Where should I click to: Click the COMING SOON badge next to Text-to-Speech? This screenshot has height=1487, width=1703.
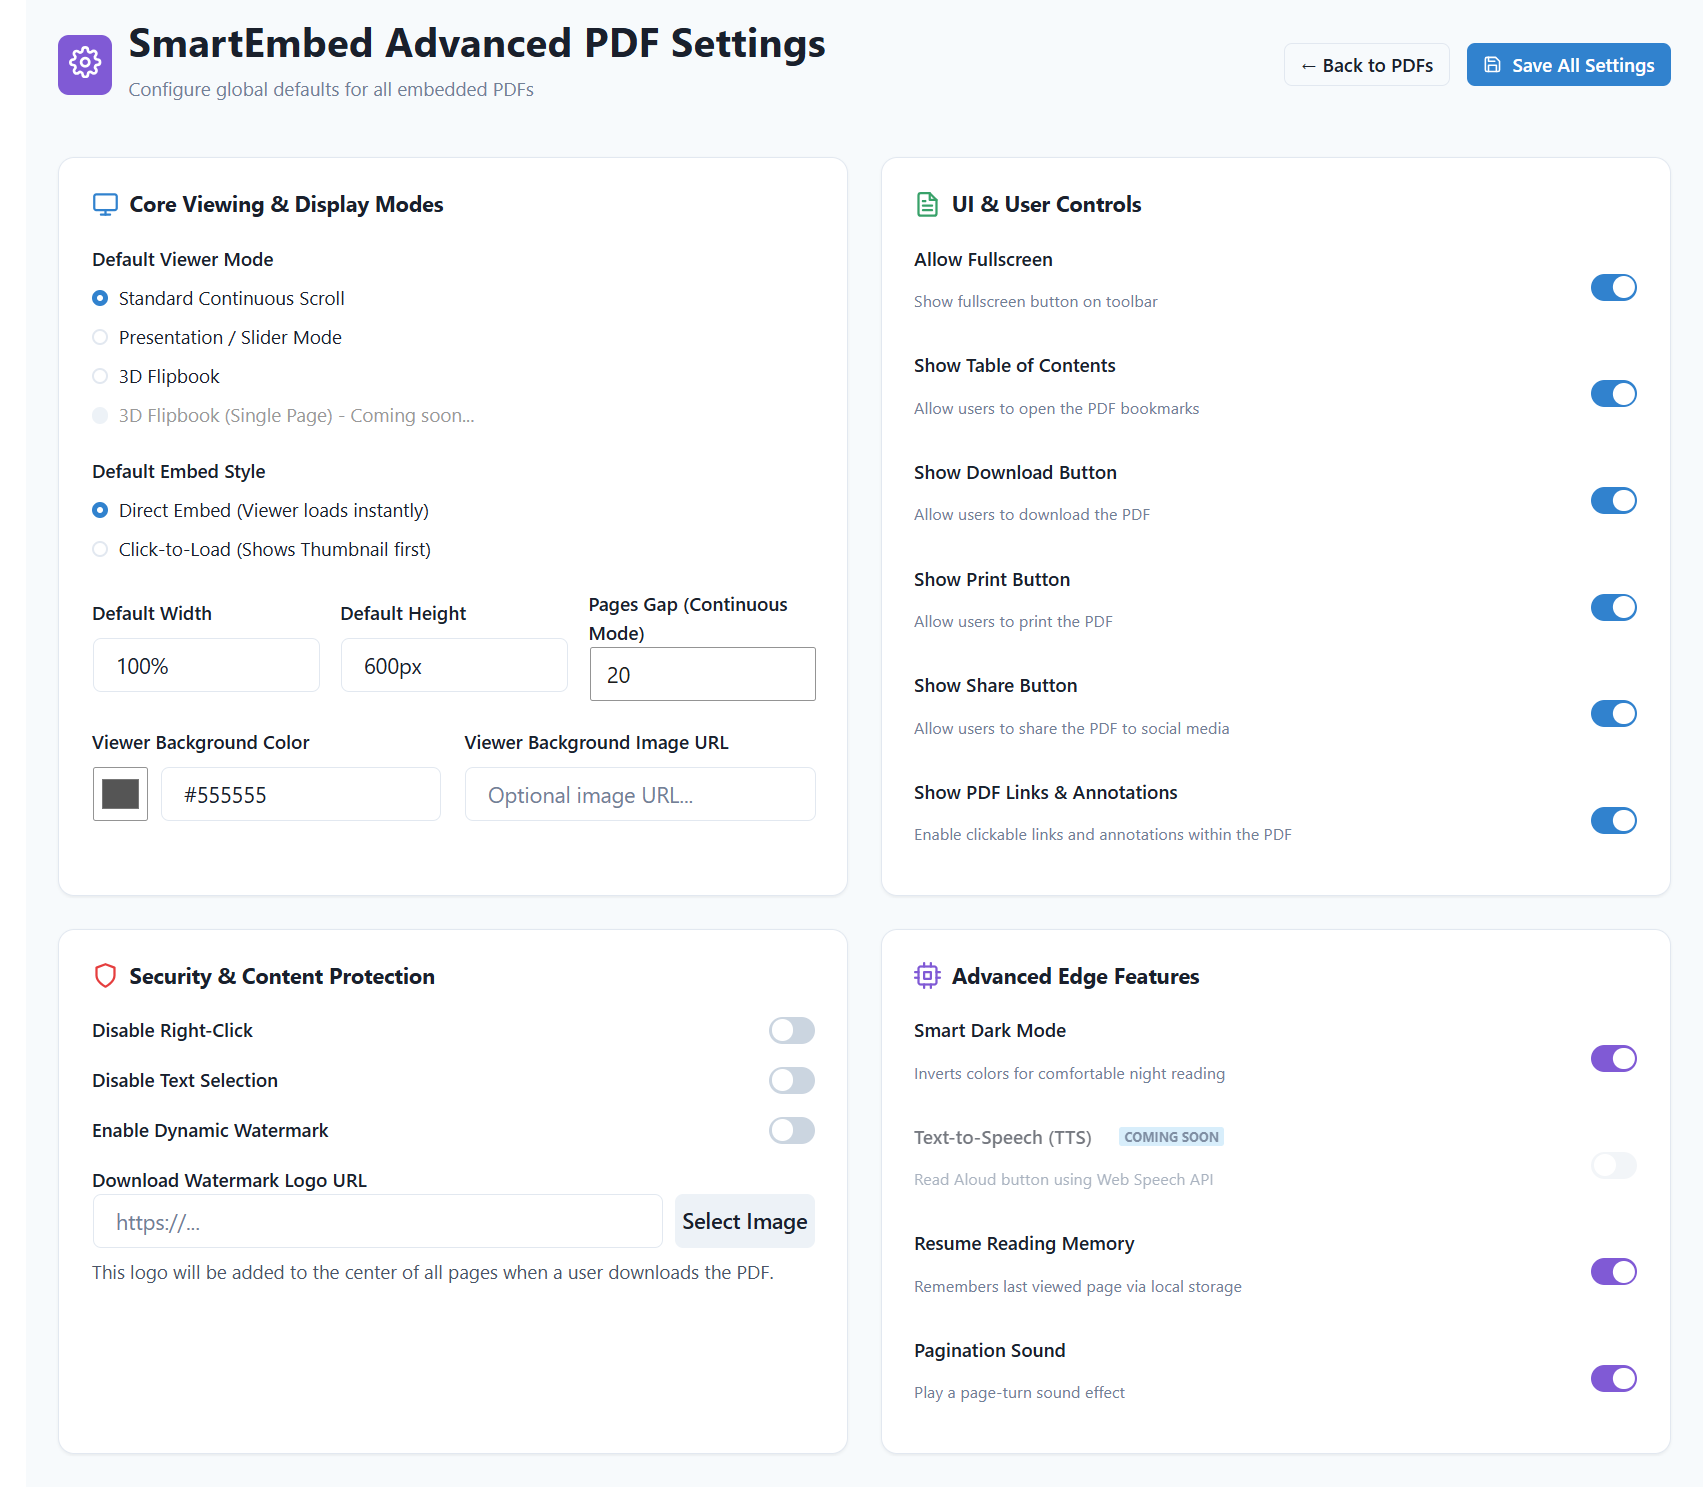coord(1171,1137)
